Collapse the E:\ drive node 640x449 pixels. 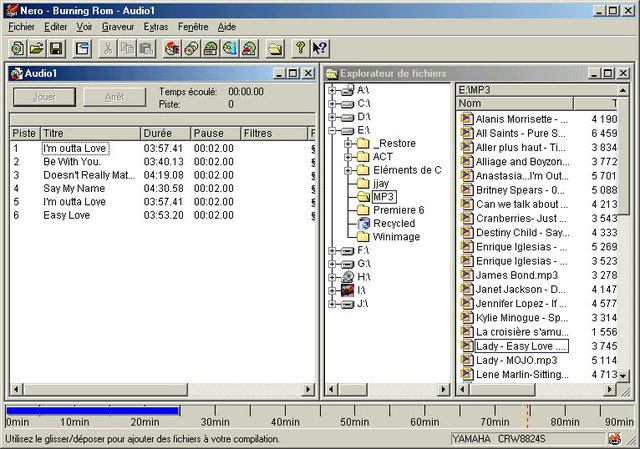coord(332,131)
